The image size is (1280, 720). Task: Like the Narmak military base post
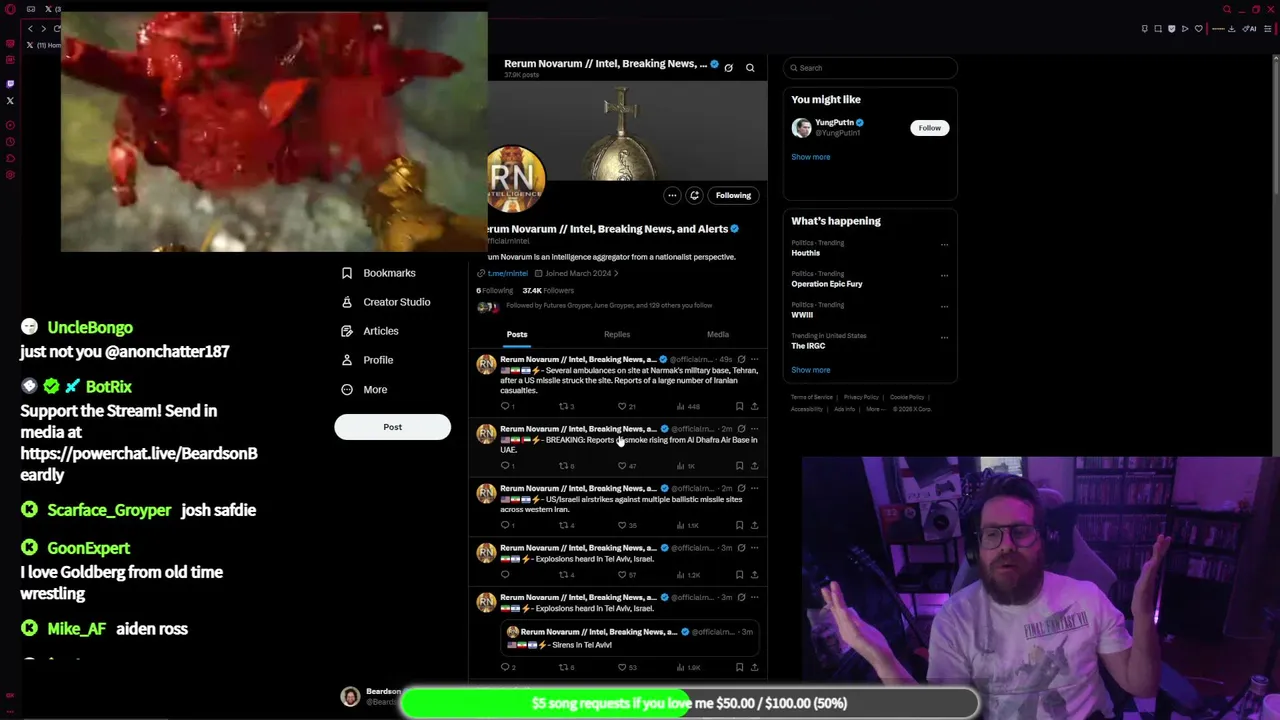point(622,407)
